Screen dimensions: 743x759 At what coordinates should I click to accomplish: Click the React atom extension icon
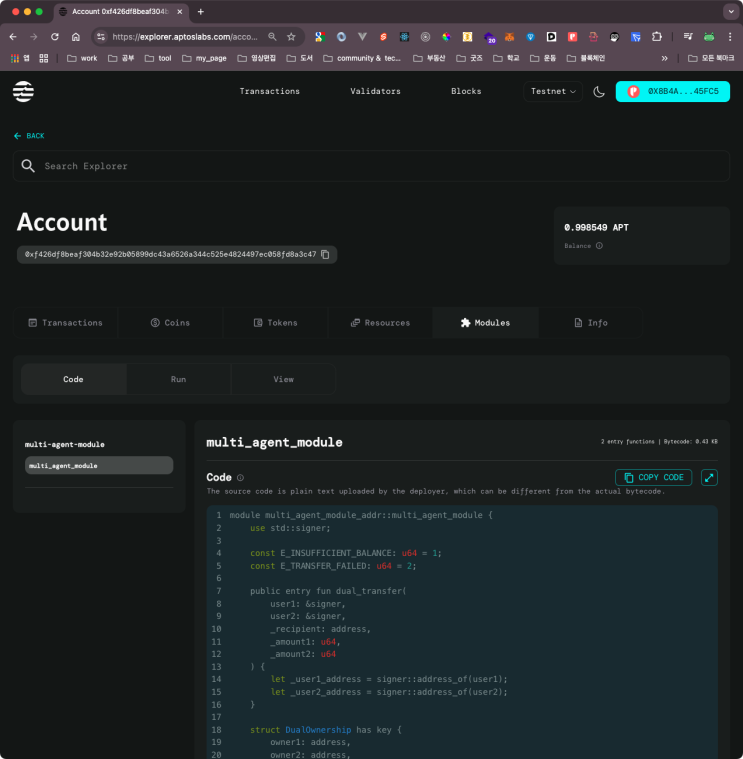404,37
